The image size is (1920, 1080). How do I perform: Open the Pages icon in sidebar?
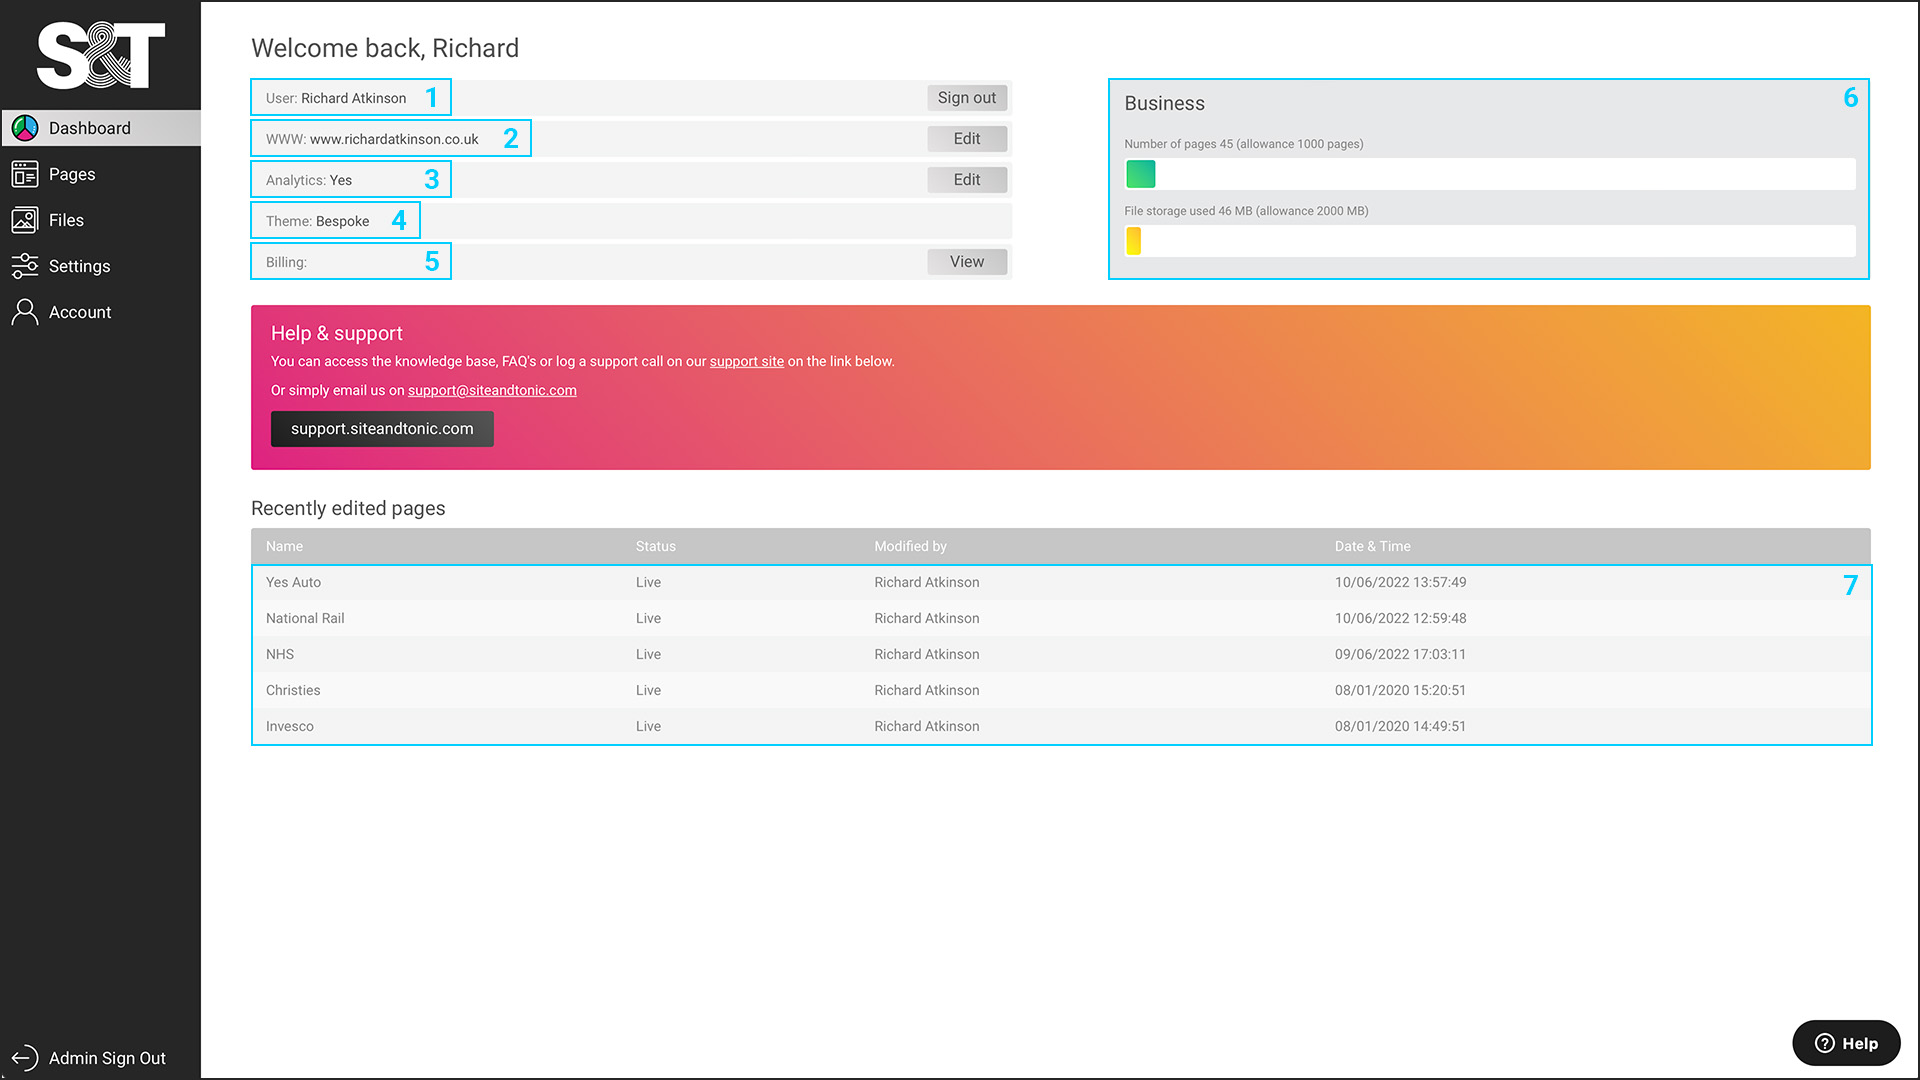tap(25, 174)
